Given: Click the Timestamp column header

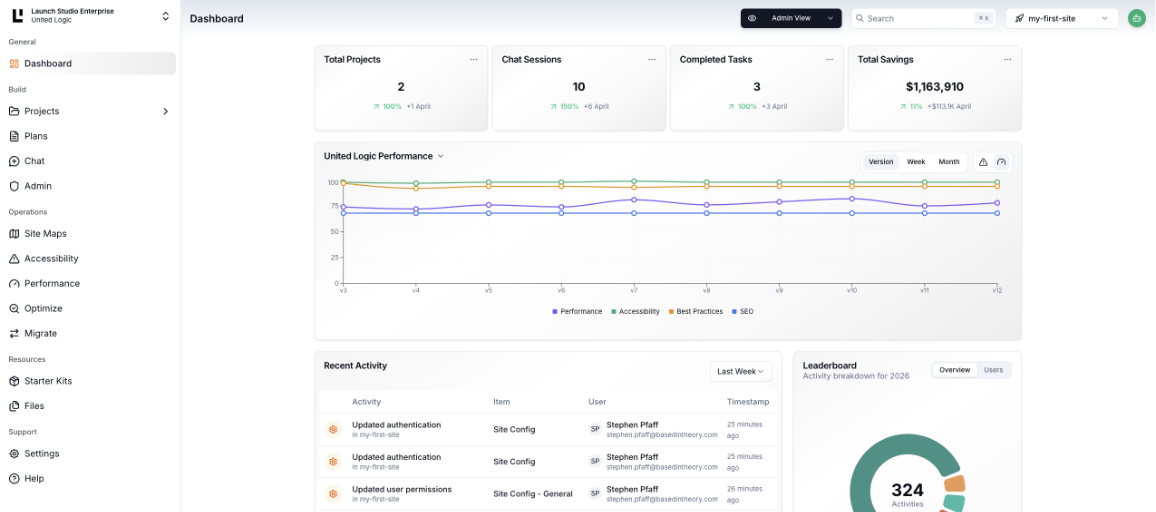Looking at the screenshot, I should pyautogui.click(x=748, y=402).
